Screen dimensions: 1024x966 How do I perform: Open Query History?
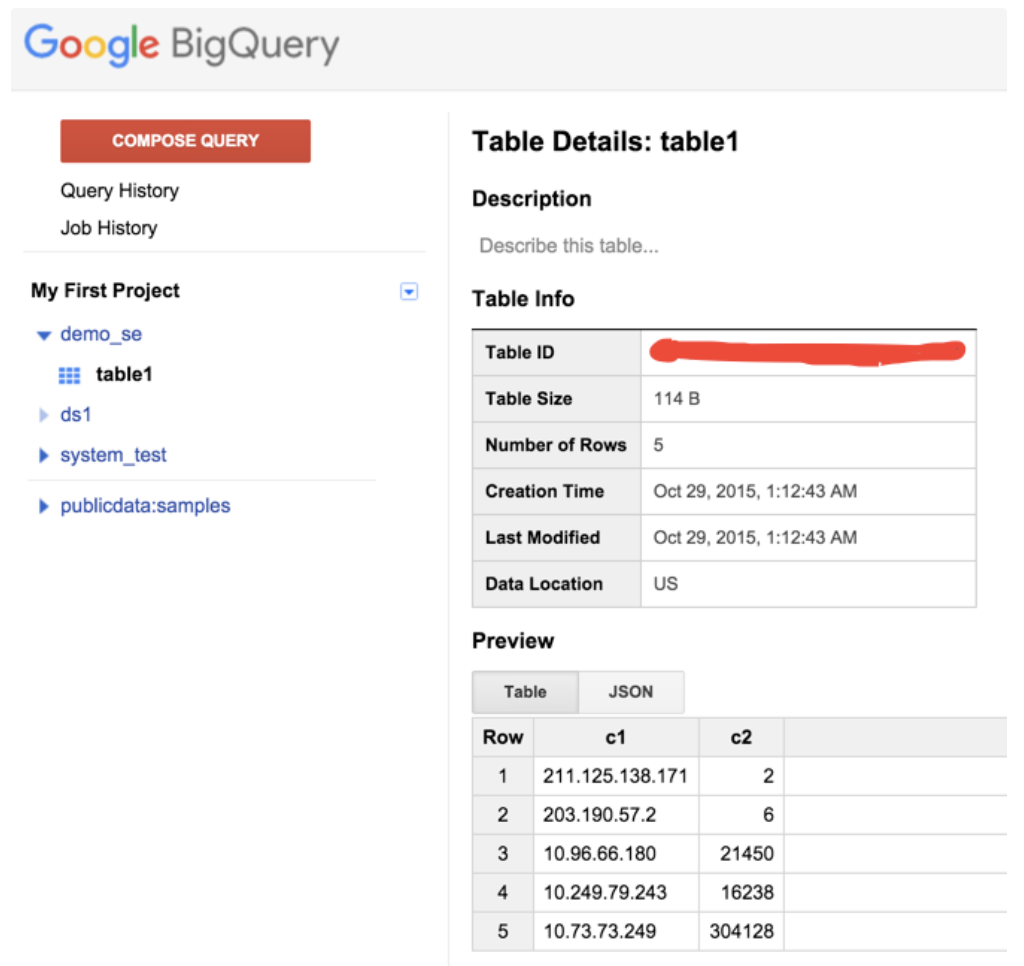pyautogui.click(x=119, y=191)
